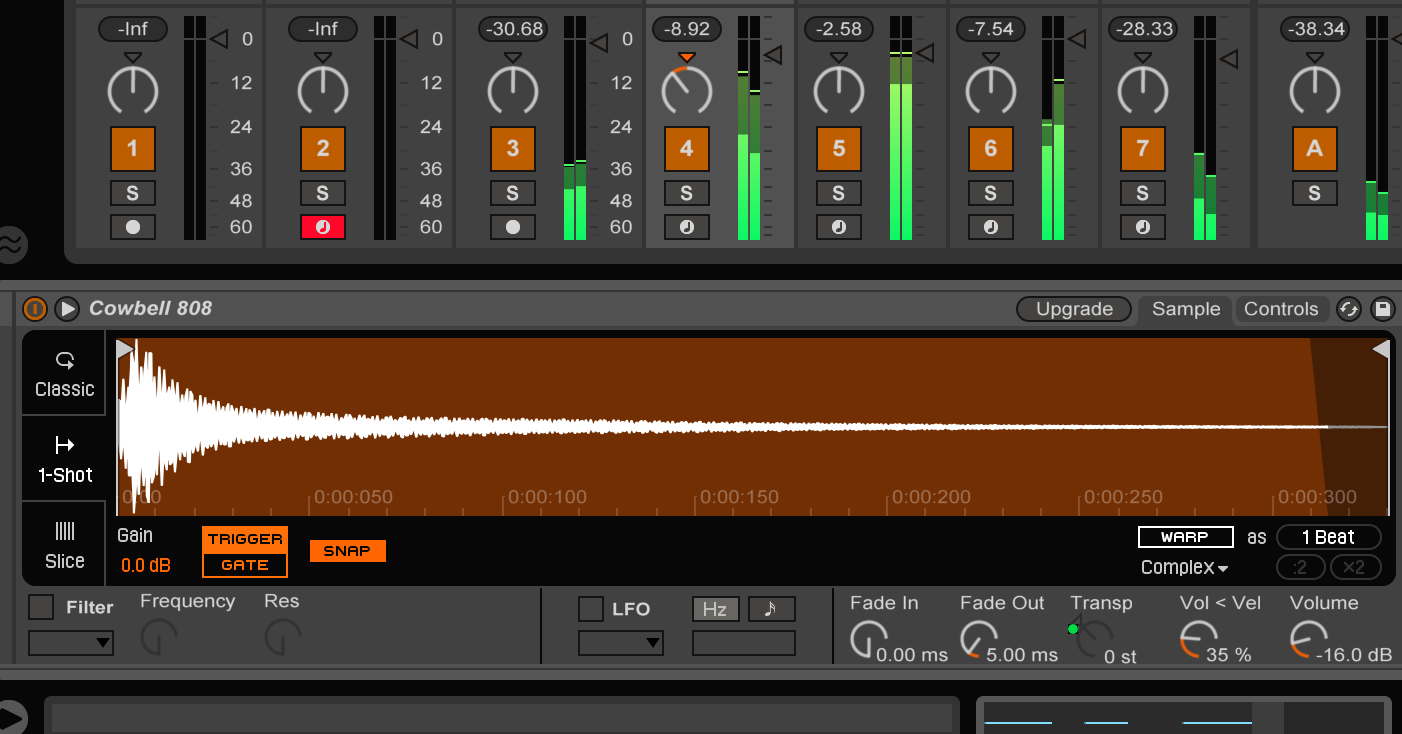1402x734 pixels.
Task: Enable the Filter section checkbox
Action: tap(40, 607)
